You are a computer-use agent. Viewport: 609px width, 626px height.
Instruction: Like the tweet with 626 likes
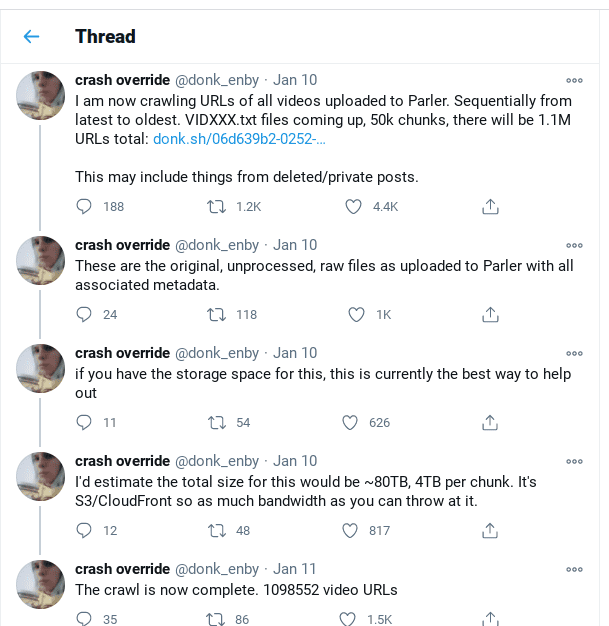[351, 422]
